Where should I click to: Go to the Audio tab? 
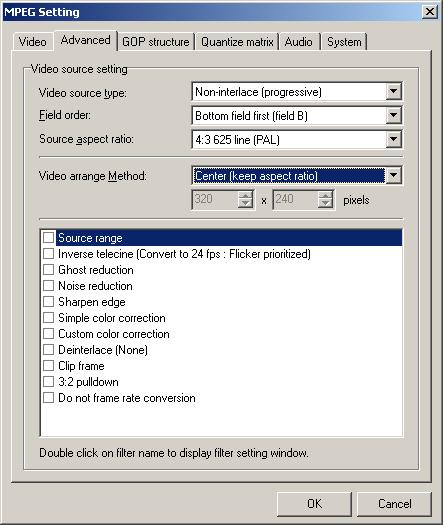(299, 42)
